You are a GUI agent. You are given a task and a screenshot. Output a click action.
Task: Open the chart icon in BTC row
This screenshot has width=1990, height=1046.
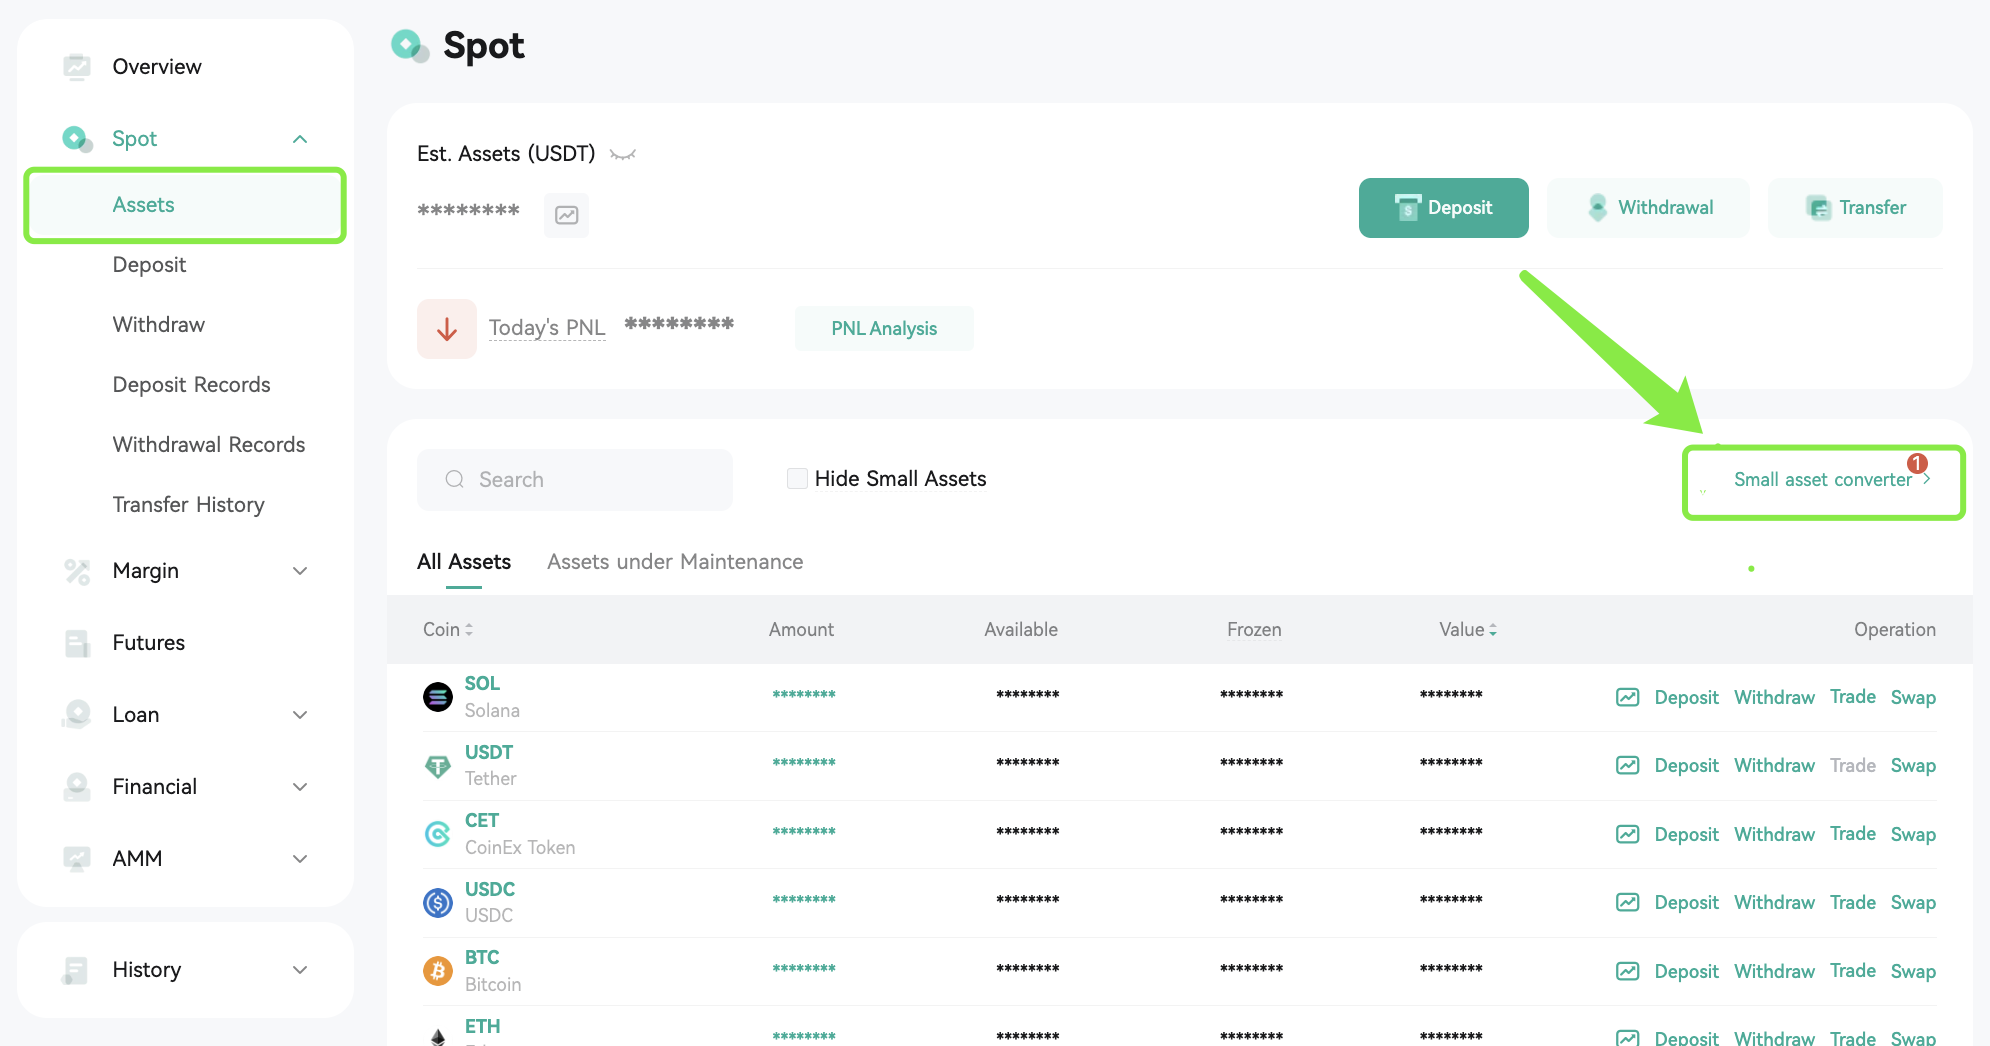(x=1628, y=971)
